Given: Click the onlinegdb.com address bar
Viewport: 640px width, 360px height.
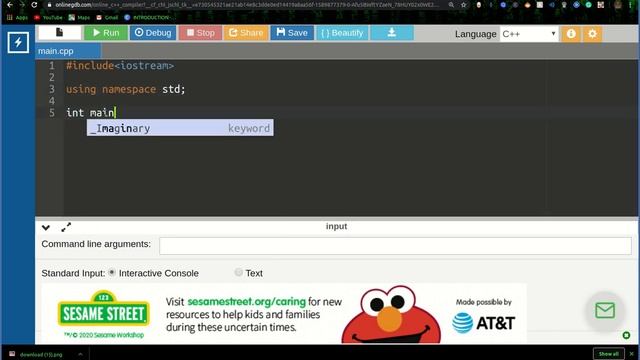Looking at the screenshot, I should [x=245, y=5].
